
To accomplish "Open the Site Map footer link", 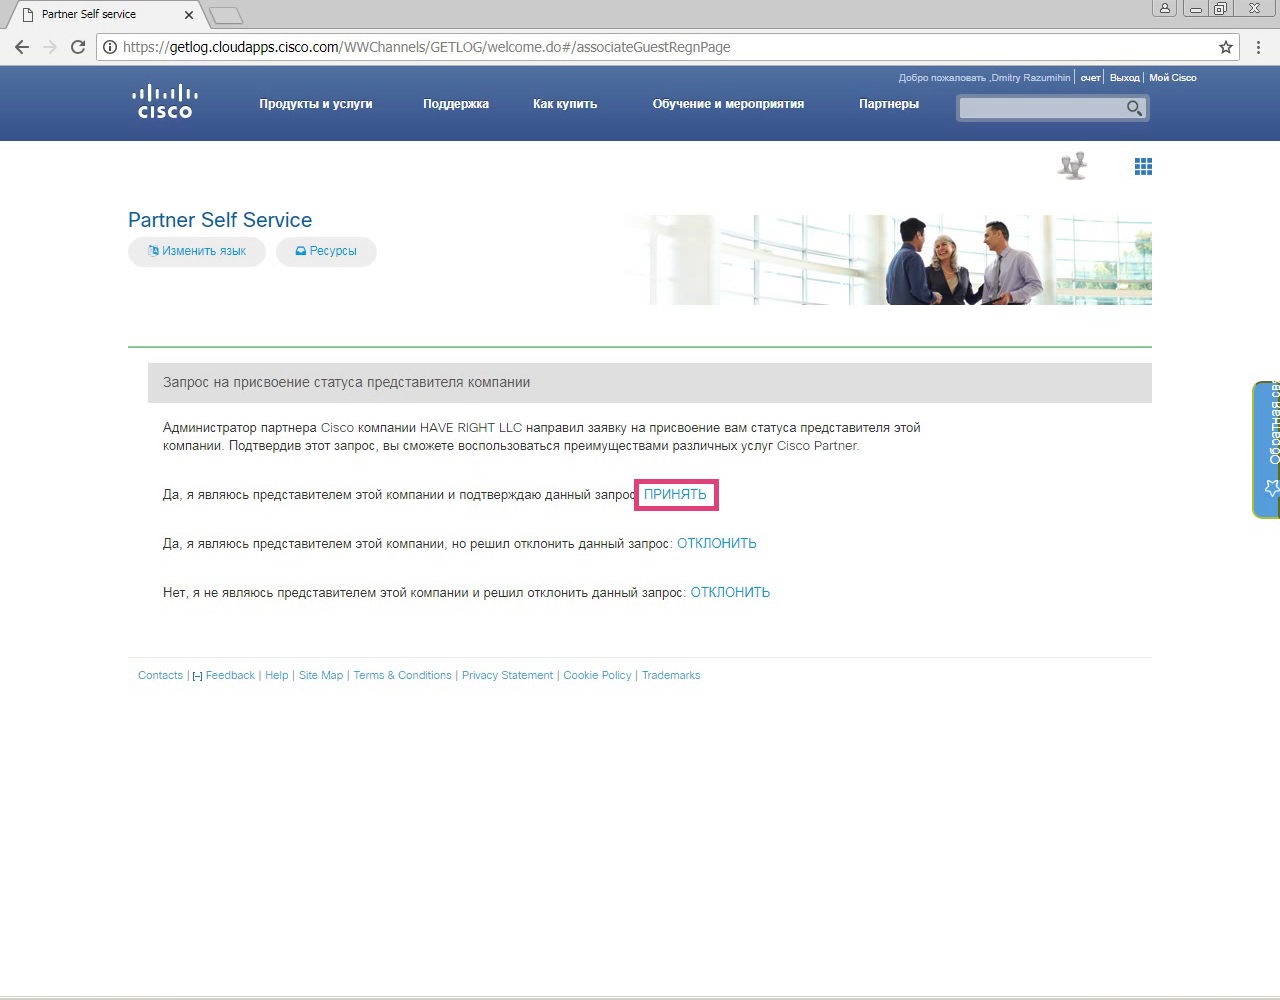I will tap(321, 675).
